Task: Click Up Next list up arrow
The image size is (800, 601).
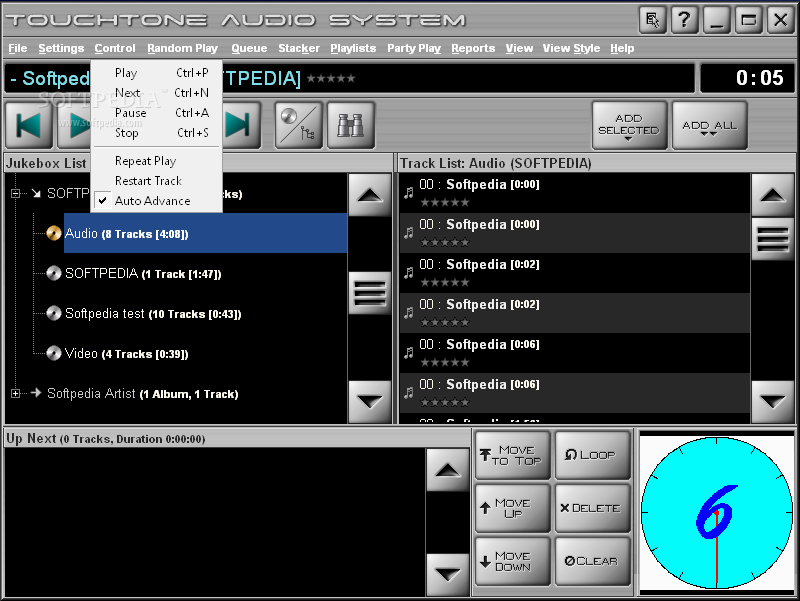Action: [x=447, y=470]
